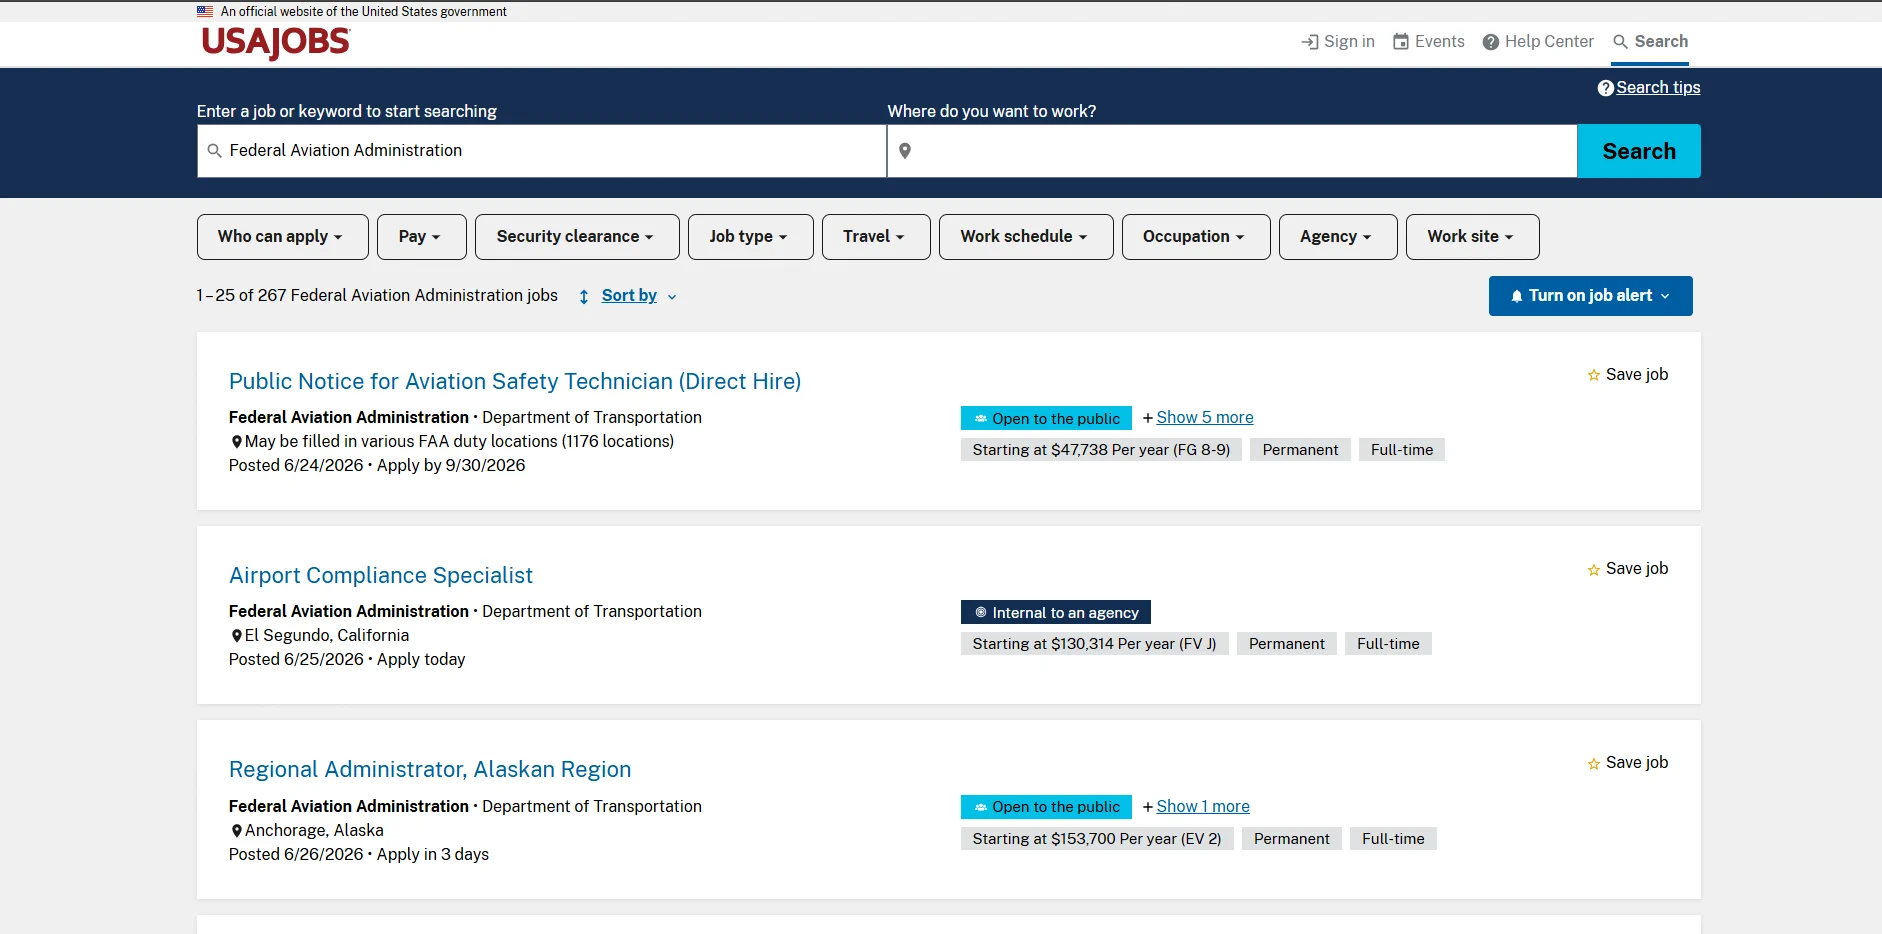Click the Search magnifier icon in header
This screenshot has height=934, width=1882.
coord(1620,42)
